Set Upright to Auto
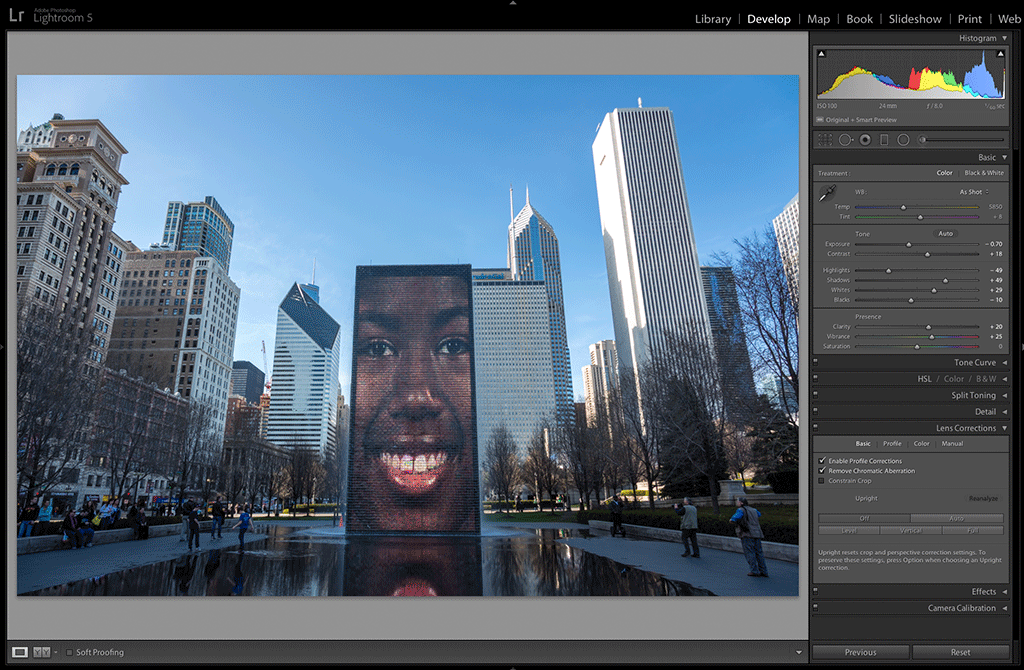Image resolution: width=1024 pixels, height=670 pixels. [x=957, y=518]
